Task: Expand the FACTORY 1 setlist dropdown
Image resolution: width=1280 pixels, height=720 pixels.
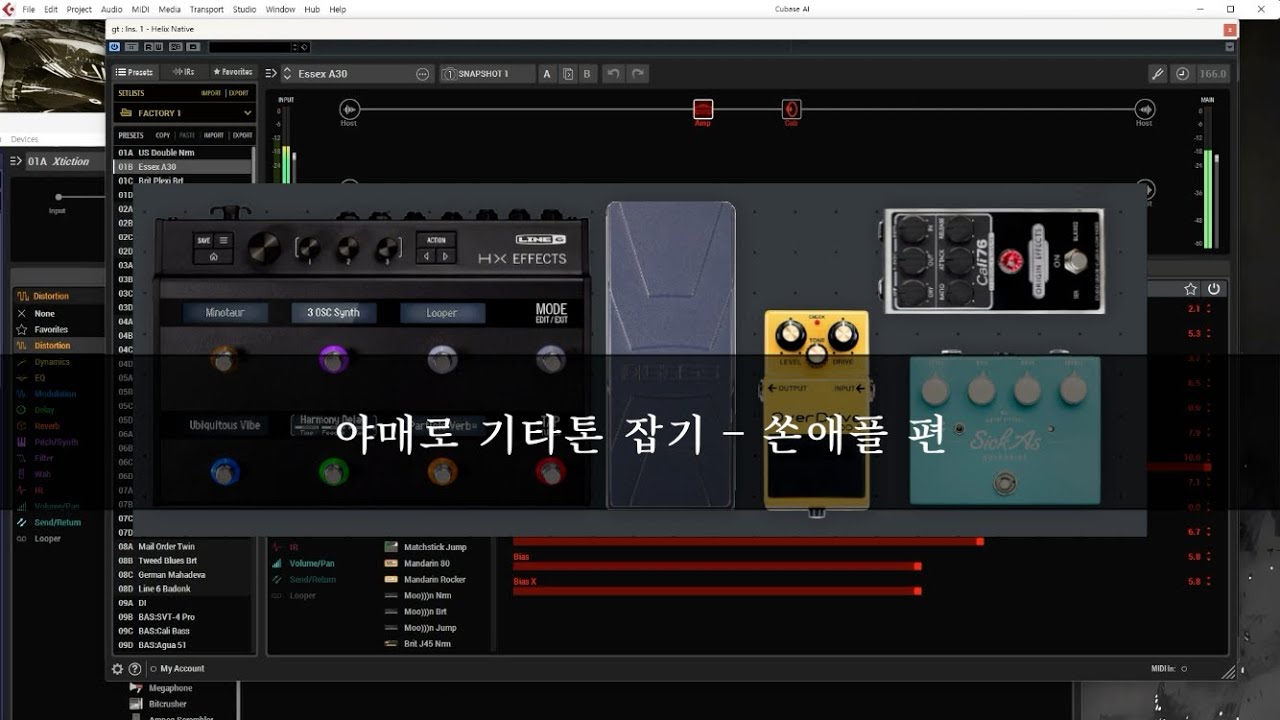Action: coord(184,113)
